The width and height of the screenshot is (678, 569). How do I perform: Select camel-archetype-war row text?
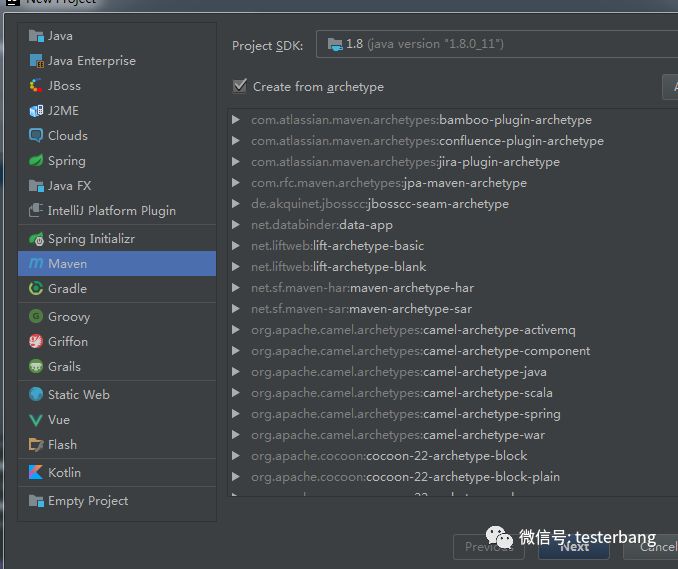(x=398, y=435)
